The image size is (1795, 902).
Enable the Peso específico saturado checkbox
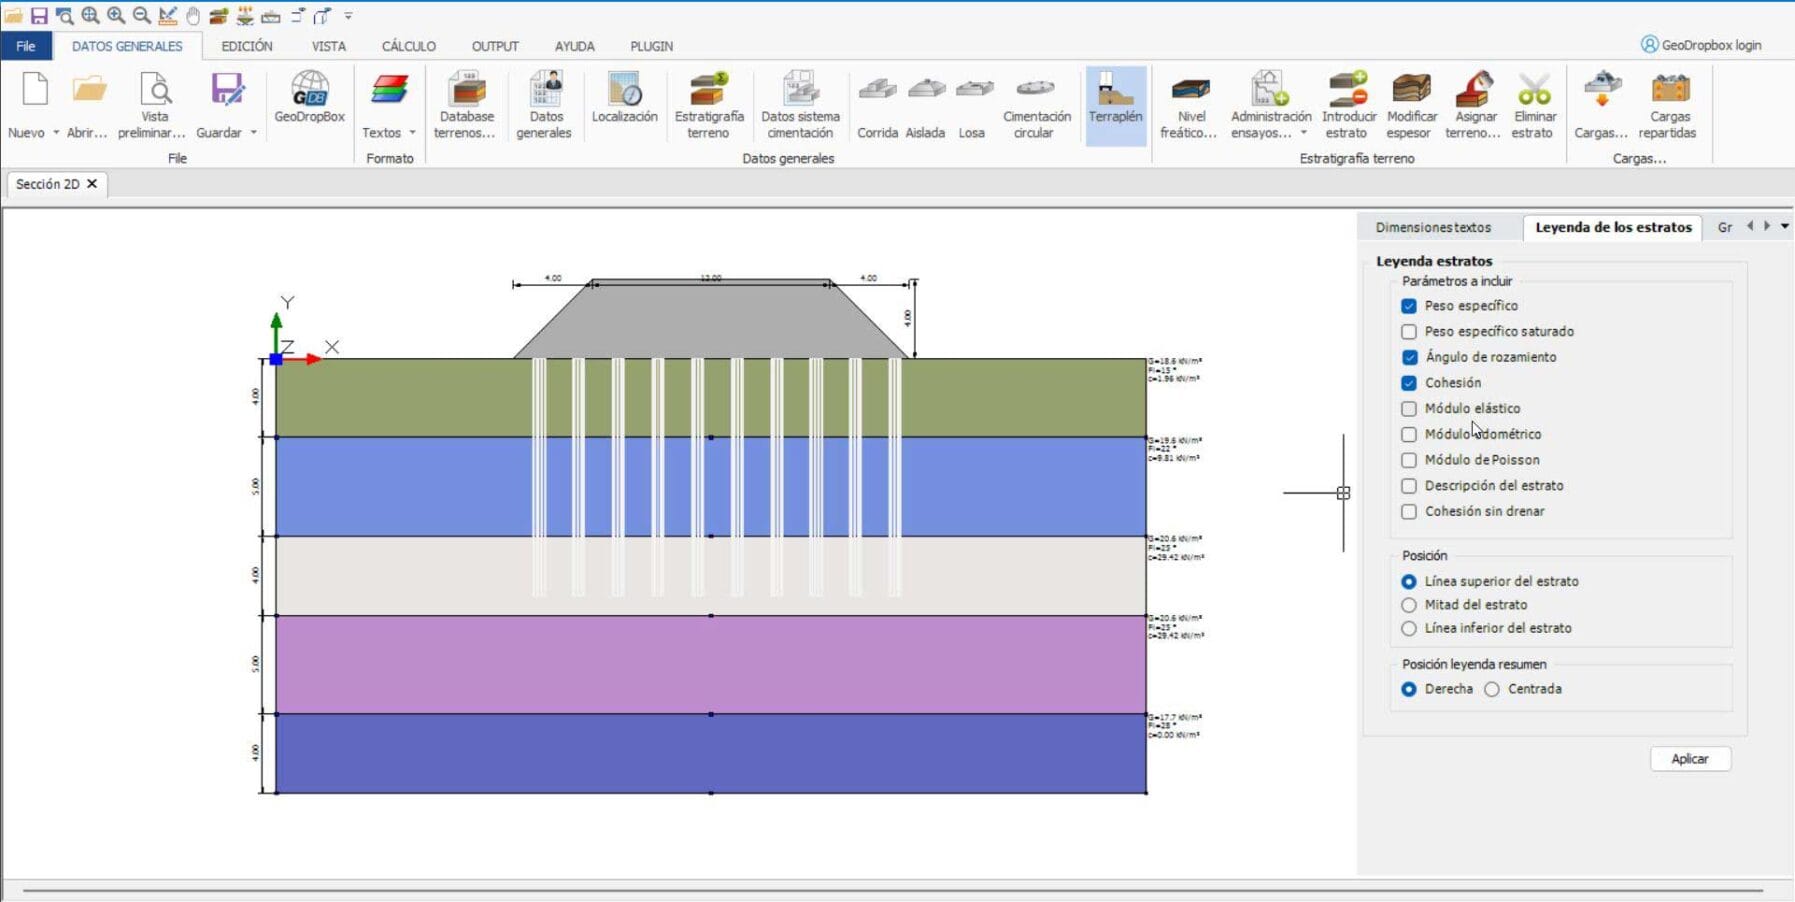[1409, 332]
